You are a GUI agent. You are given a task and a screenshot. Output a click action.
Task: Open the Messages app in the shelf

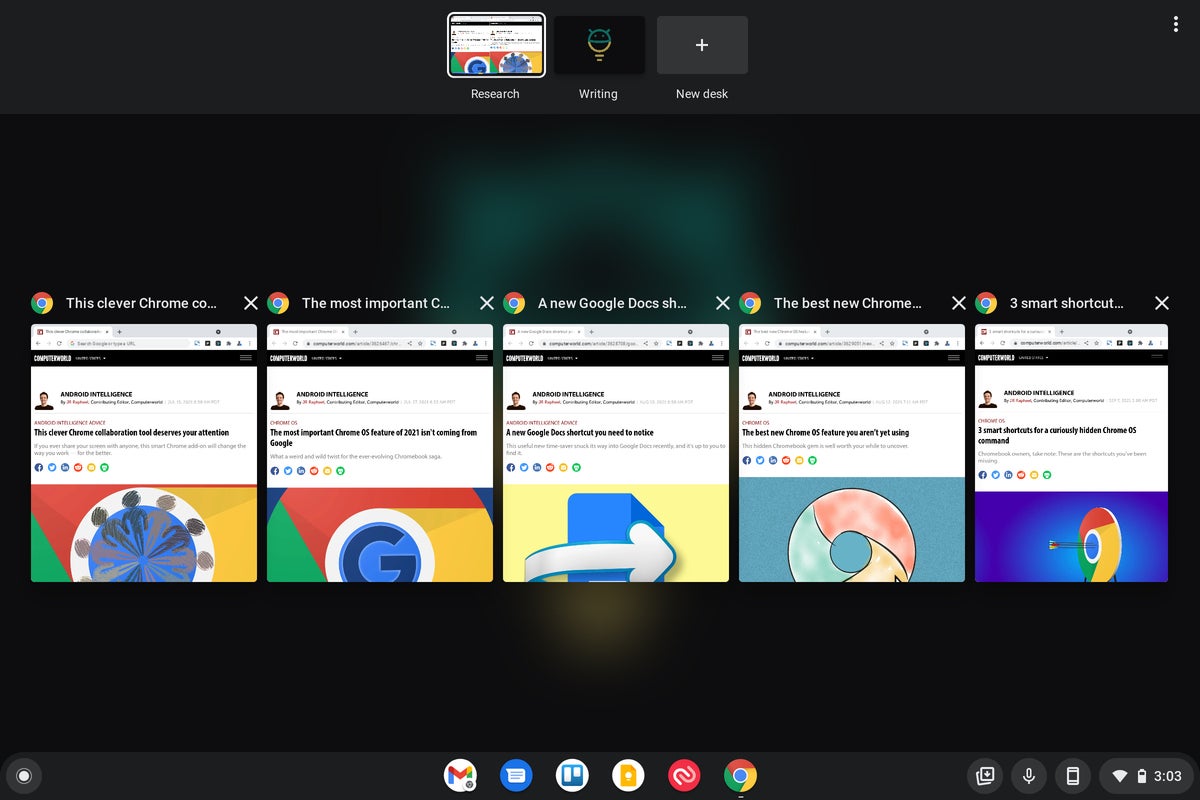(x=516, y=775)
